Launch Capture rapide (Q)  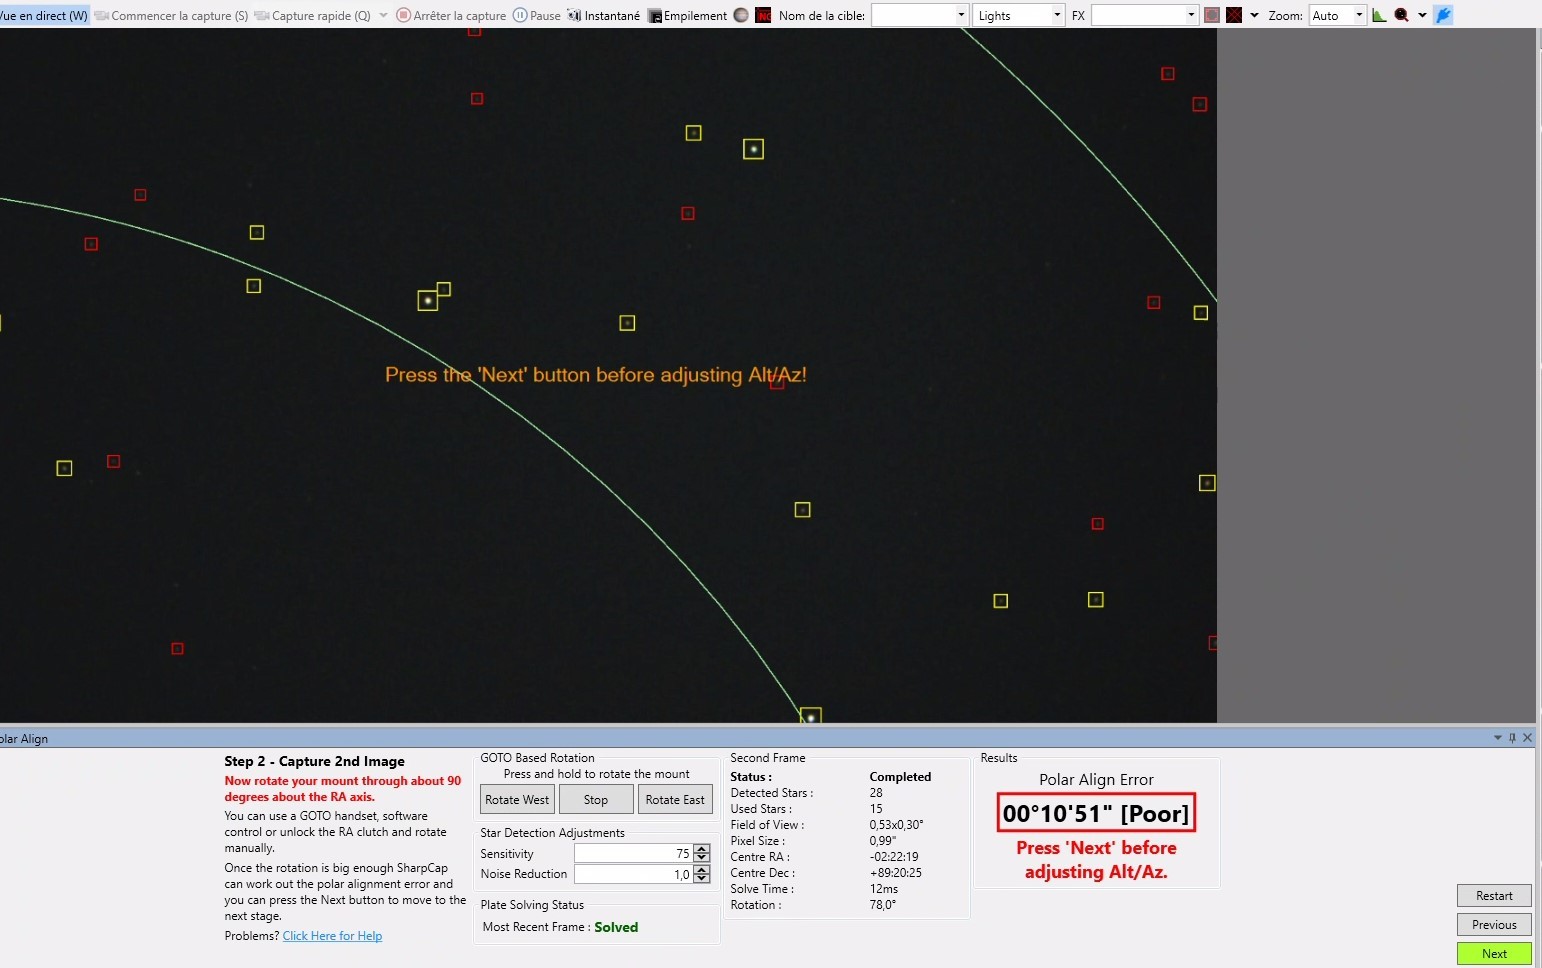coord(313,15)
